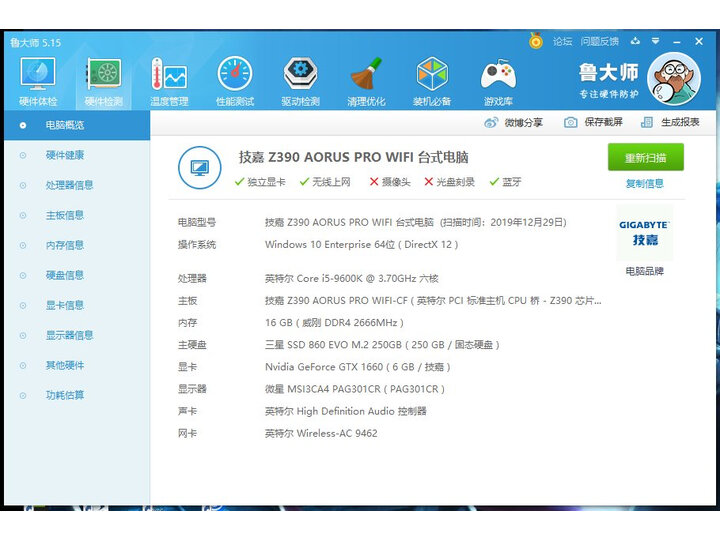Click the 鲁大师 5.15 title text
Screen dimensions: 720x540
(35, 43)
